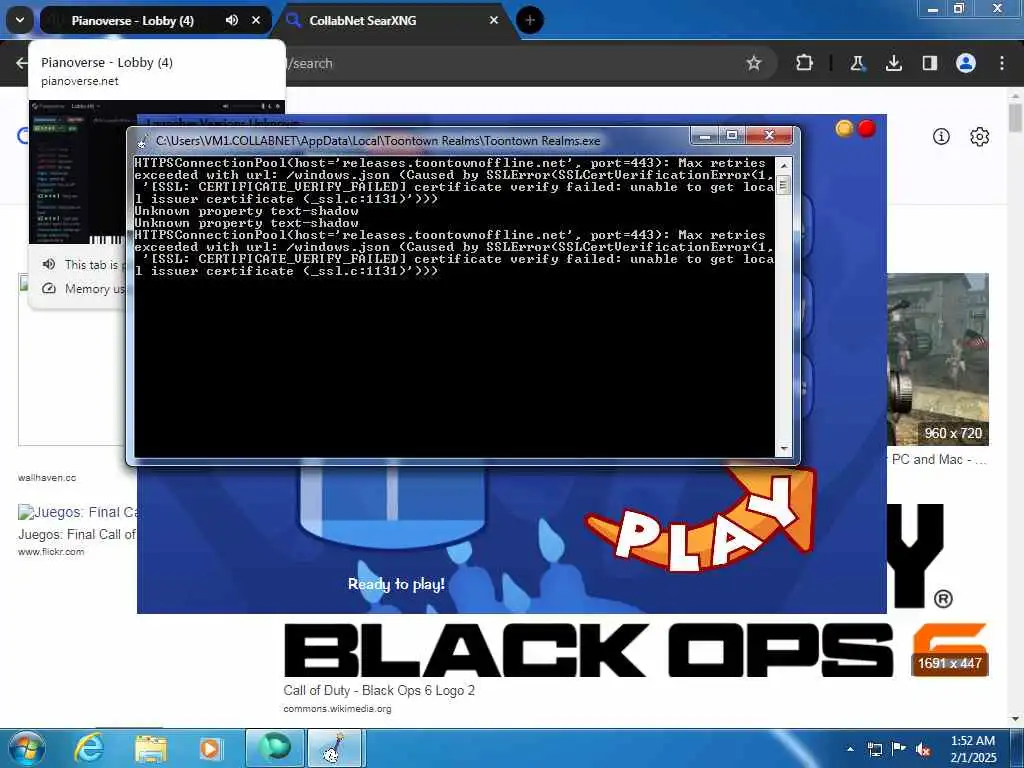
Task: Open the taskbar clock 1:52 AM
Action: [x=973, y=749]
